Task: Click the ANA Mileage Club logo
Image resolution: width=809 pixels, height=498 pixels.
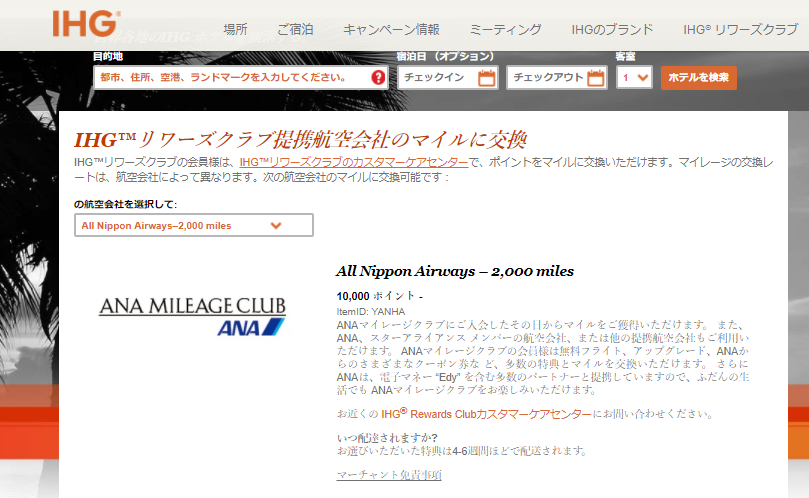Action: click(192, 316)
